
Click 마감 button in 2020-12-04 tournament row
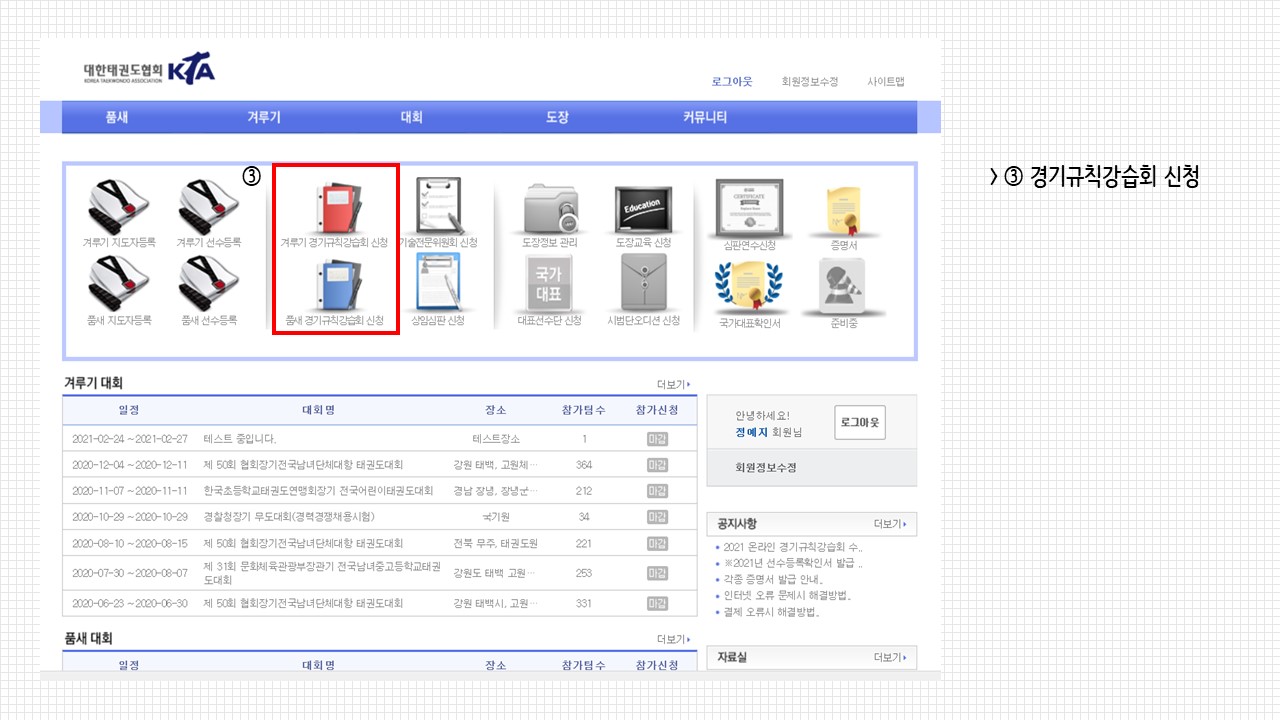657,465
